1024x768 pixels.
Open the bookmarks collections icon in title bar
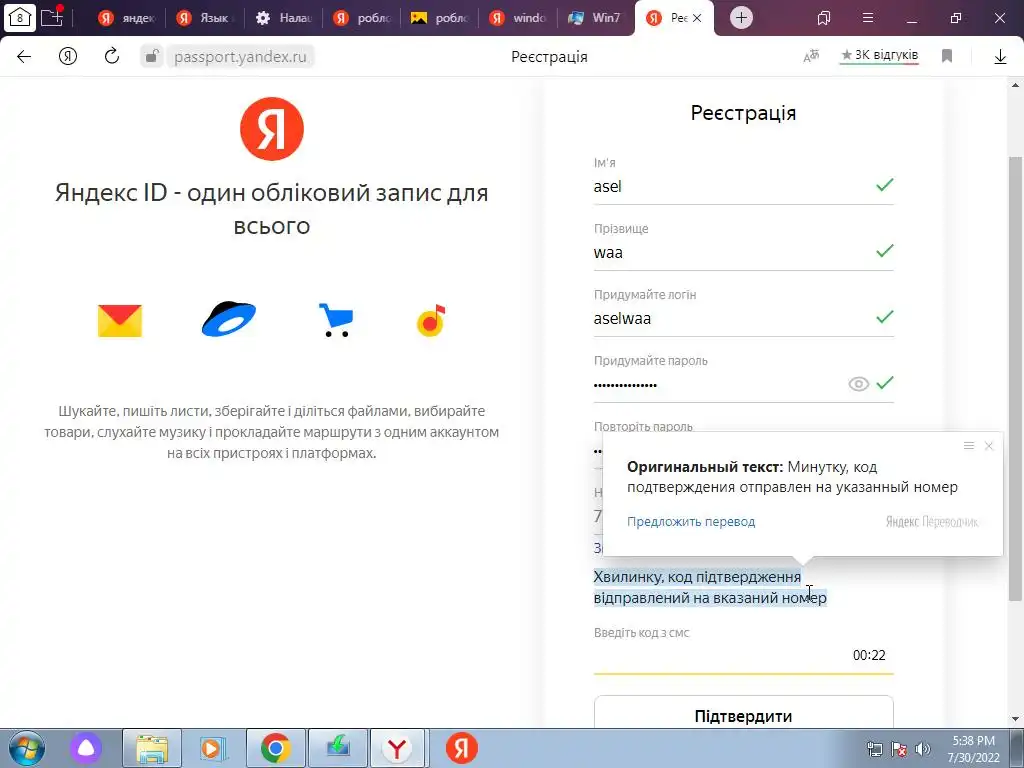(824, 18)
